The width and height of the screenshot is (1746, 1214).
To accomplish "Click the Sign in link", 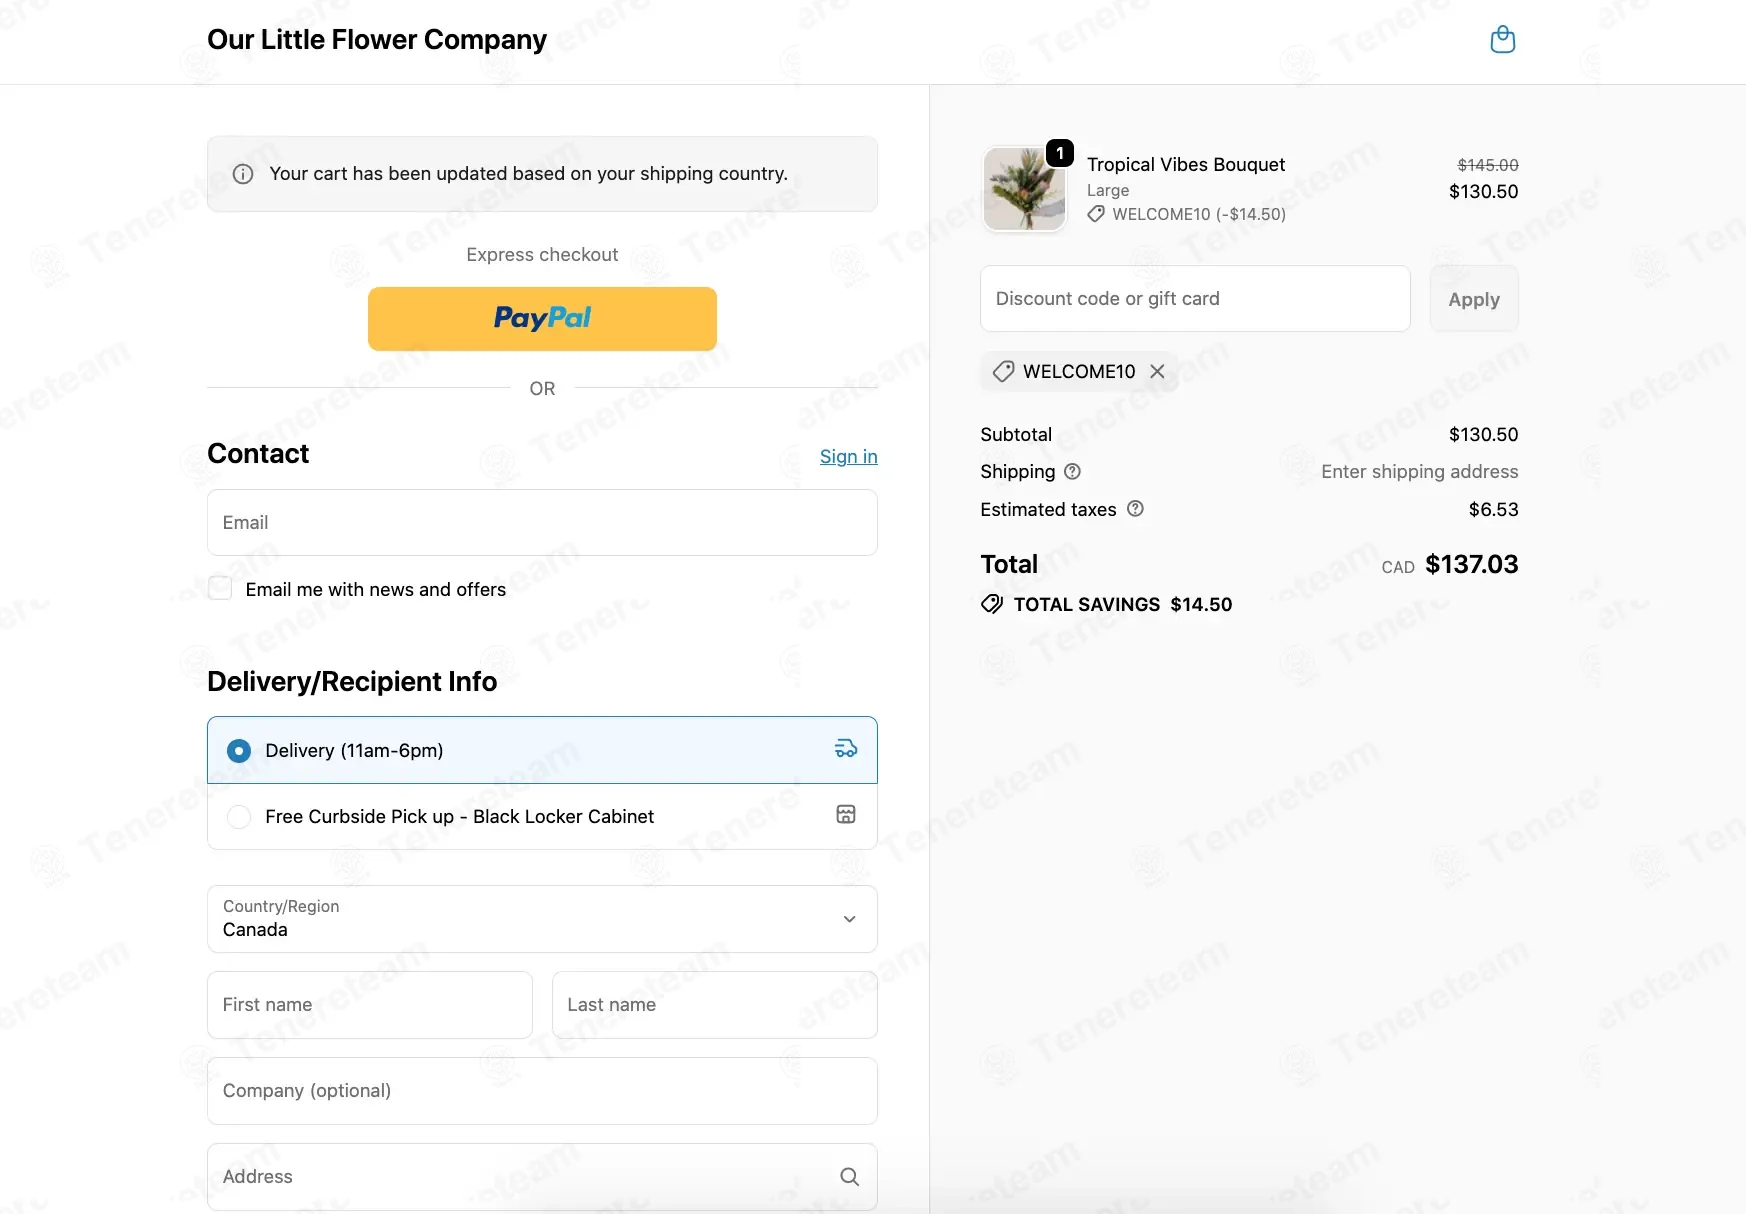I will pyautogui.click(x=848, y=457).
